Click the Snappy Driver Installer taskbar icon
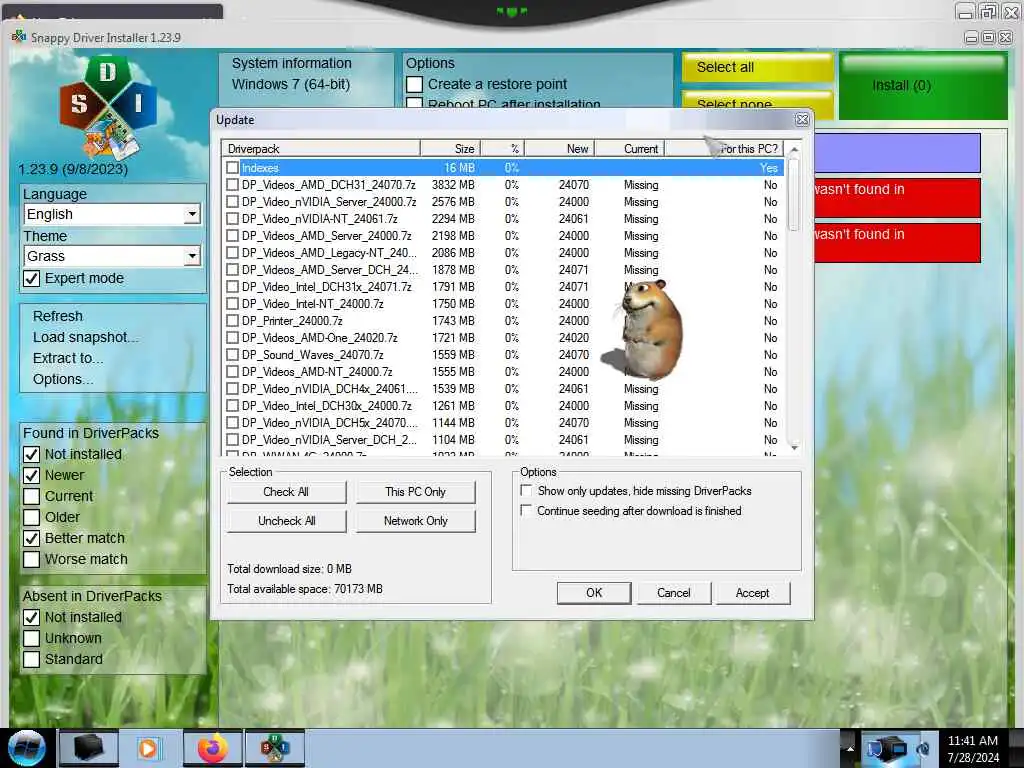Screen dimensions: 1024x768 pyautogui.click(x=275, y=748)
